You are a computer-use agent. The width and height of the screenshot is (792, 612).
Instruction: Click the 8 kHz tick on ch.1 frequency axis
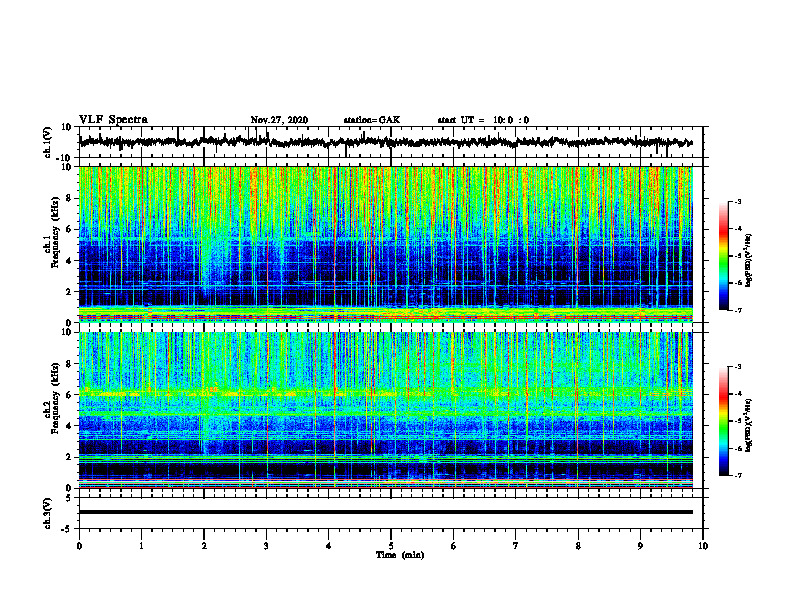point(69,198)
